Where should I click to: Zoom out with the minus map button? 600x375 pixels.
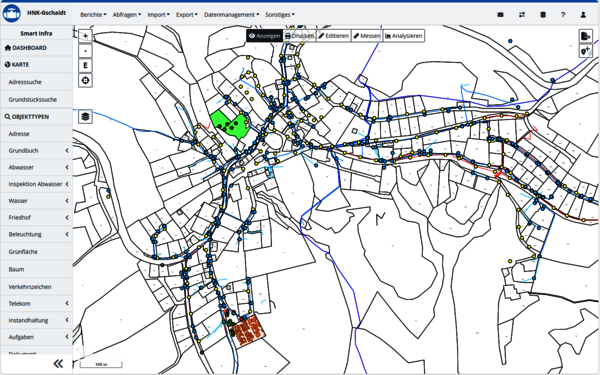(85, 51)
